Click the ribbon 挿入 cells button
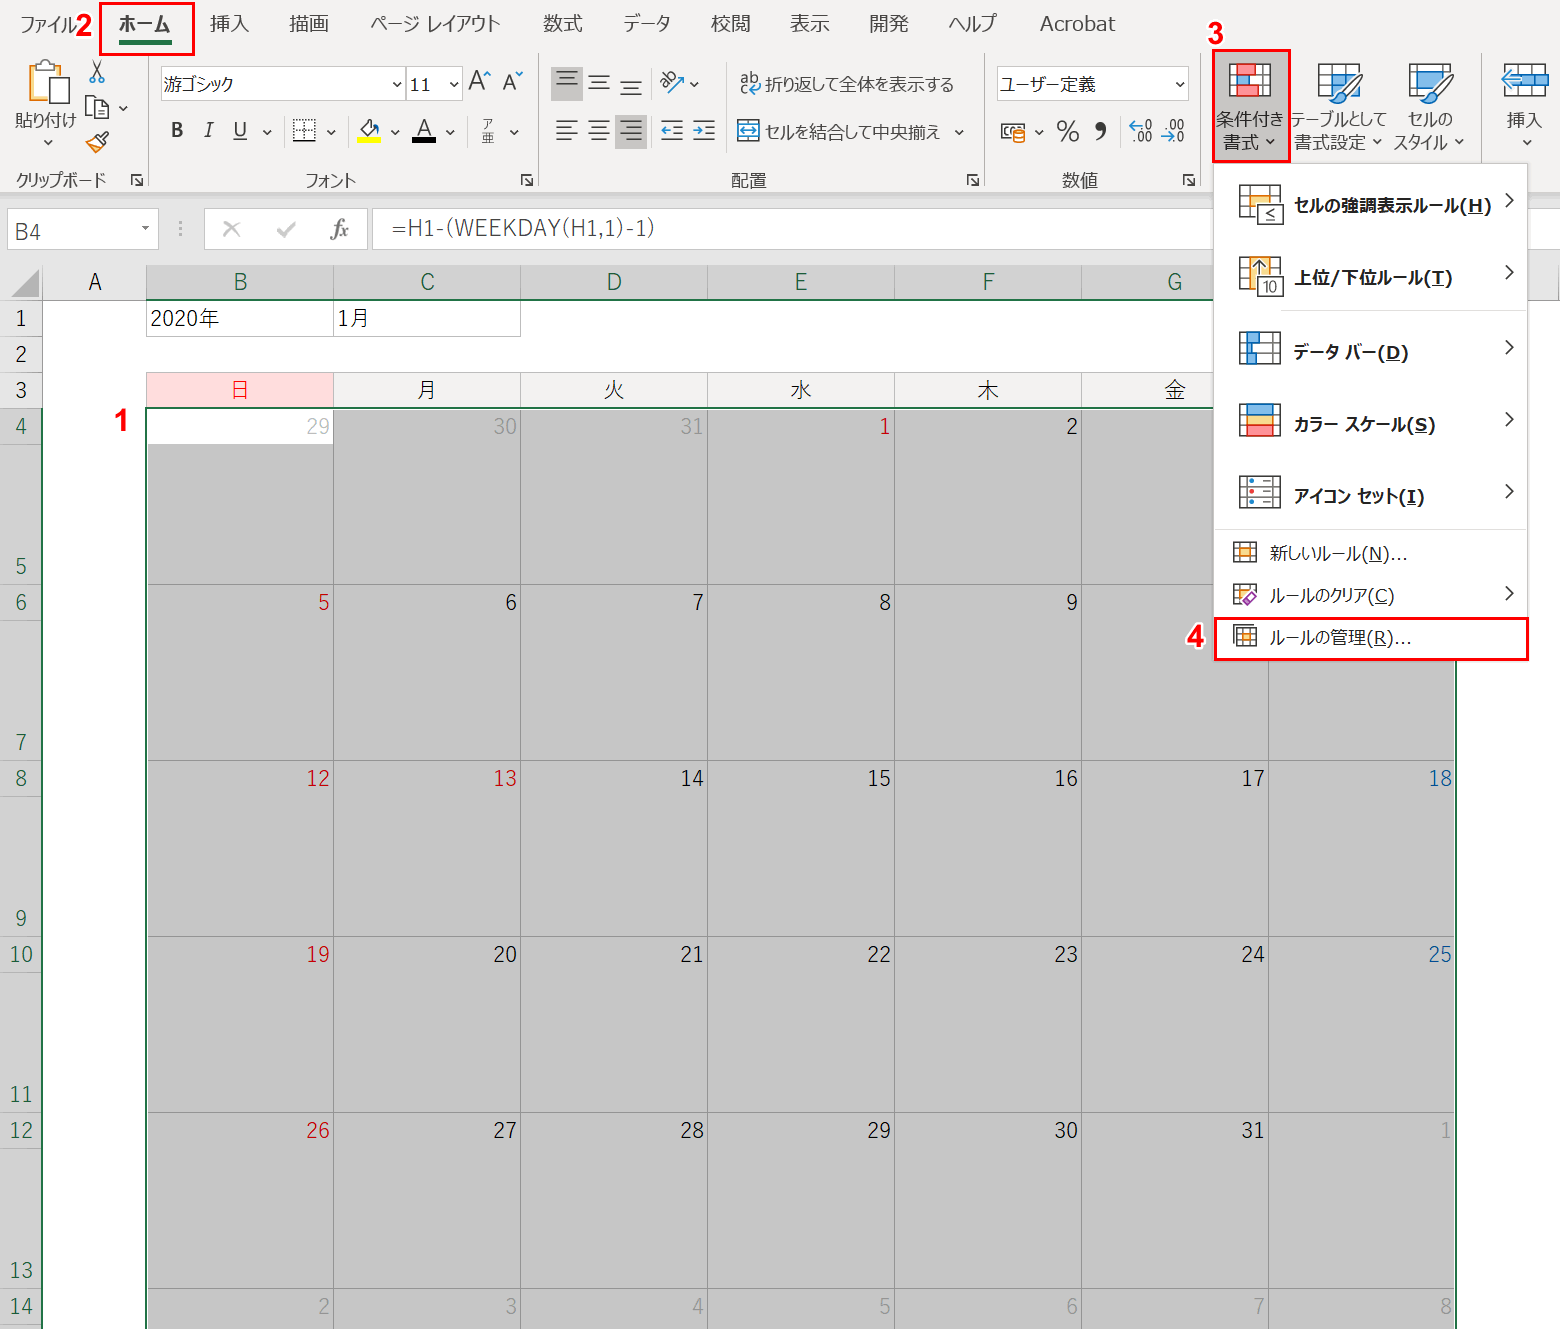The width and height of the screenshot is (1560, 1329). [x=1524, y=107]
